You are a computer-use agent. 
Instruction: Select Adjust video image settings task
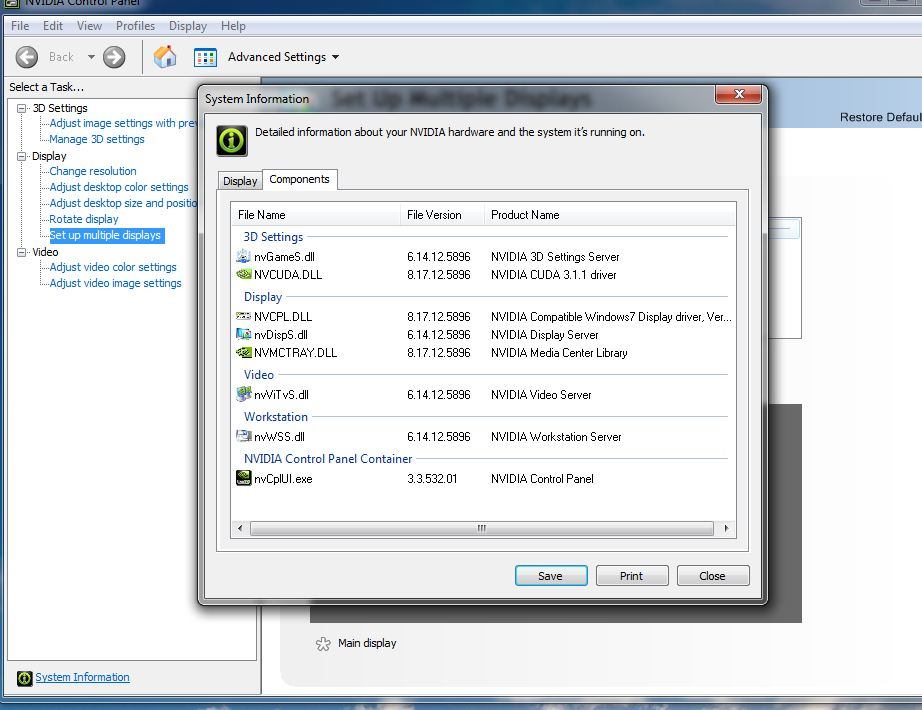point(115,283)
